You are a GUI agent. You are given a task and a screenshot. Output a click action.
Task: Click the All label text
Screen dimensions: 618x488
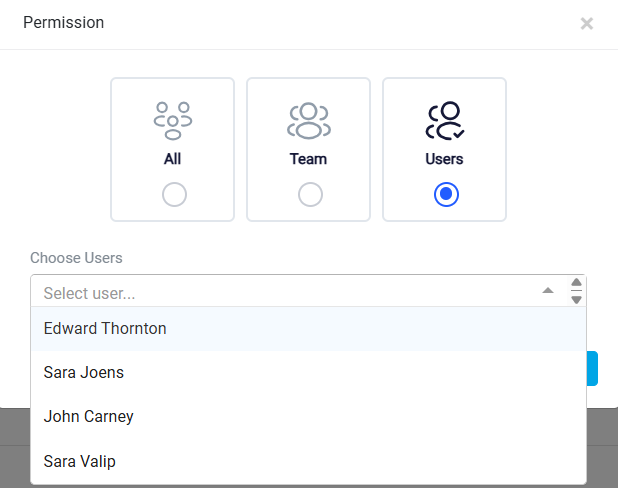(173, 159)
